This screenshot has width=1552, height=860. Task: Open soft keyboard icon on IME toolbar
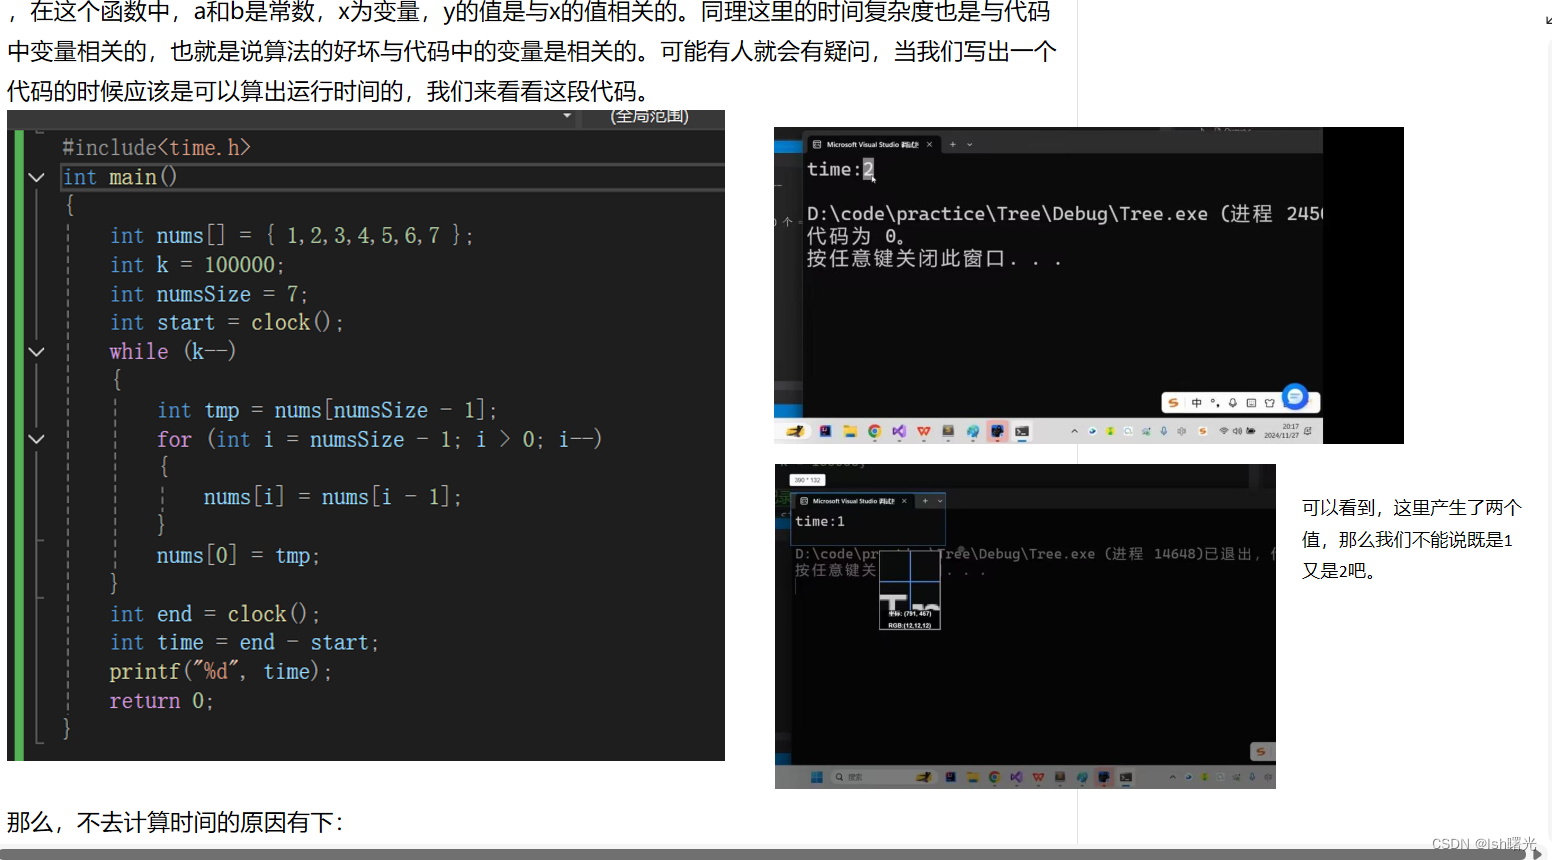(1251, 403)
